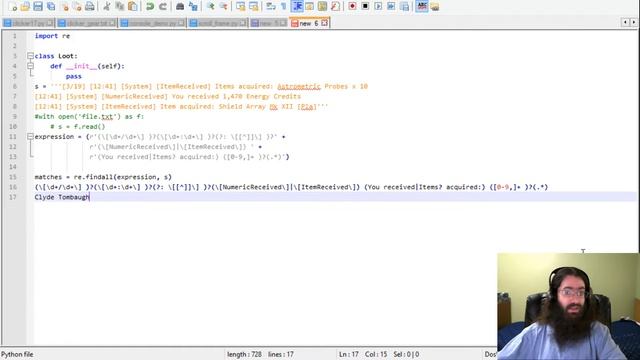Viewport: 640px width, 360px height.
Task: Toggle synchronize horizontal scrolling icon
Action: click(x=253, y=7)
